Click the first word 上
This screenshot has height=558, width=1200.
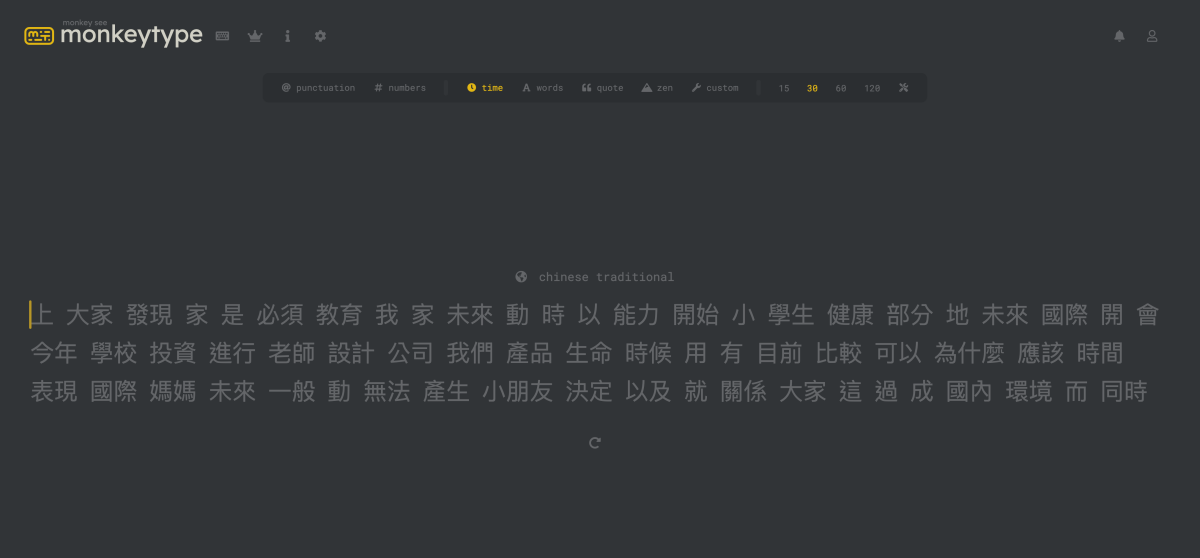click(x=42, y=315)
